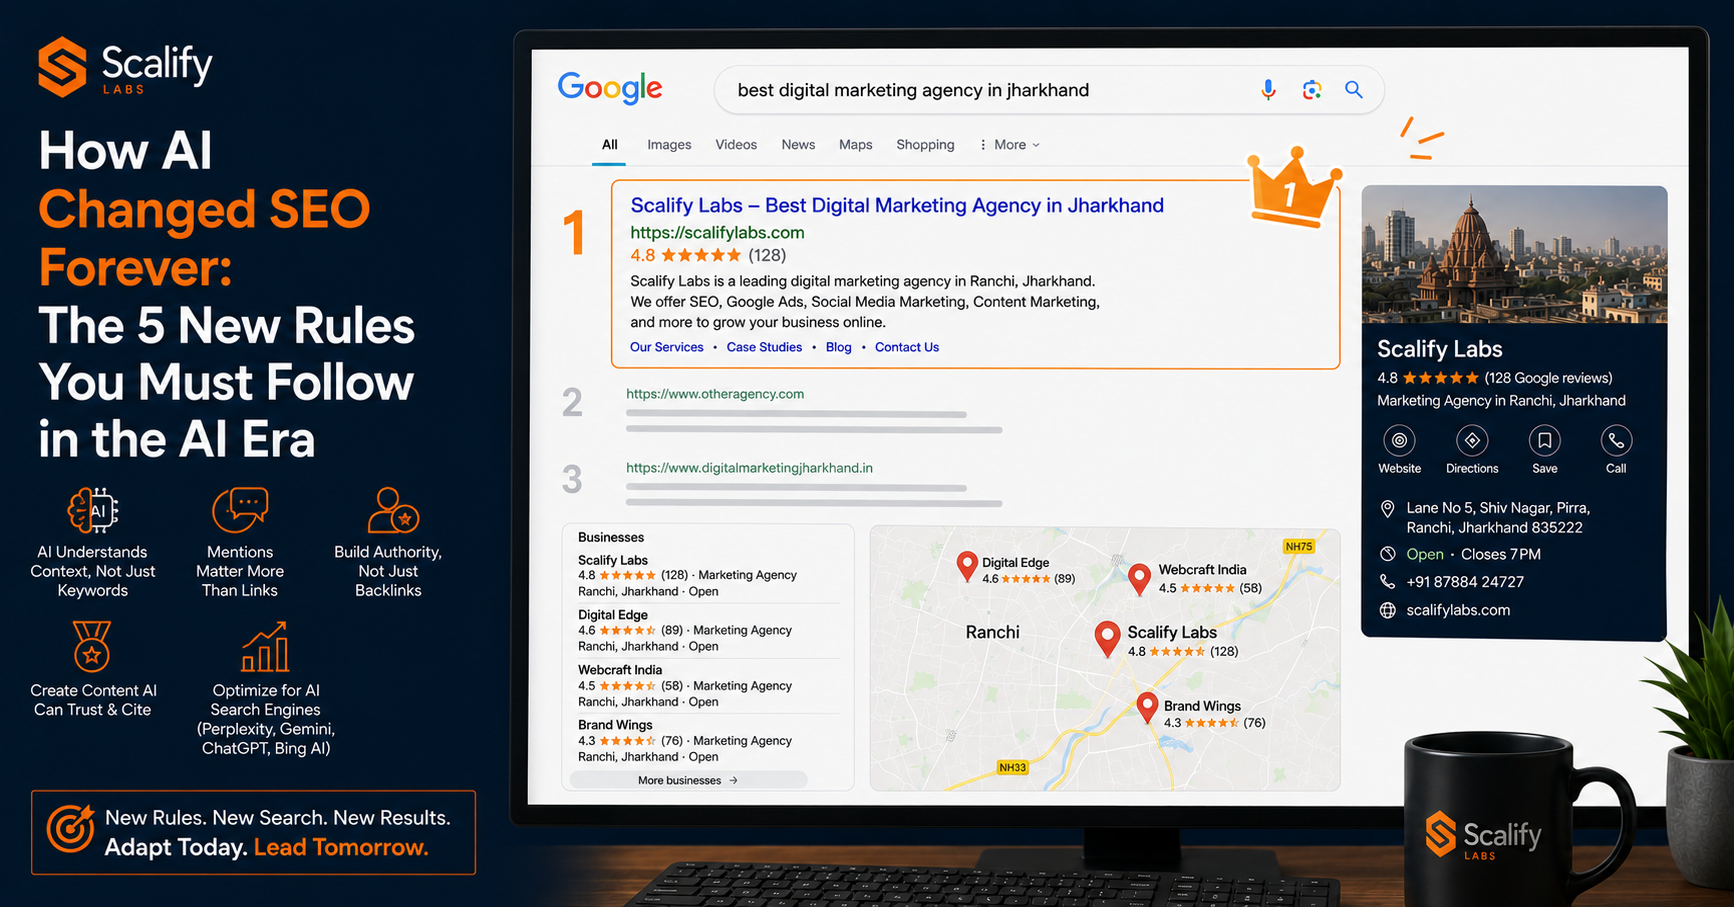Open the Website icon in Scalify Labs panel

click(1399, 440)
